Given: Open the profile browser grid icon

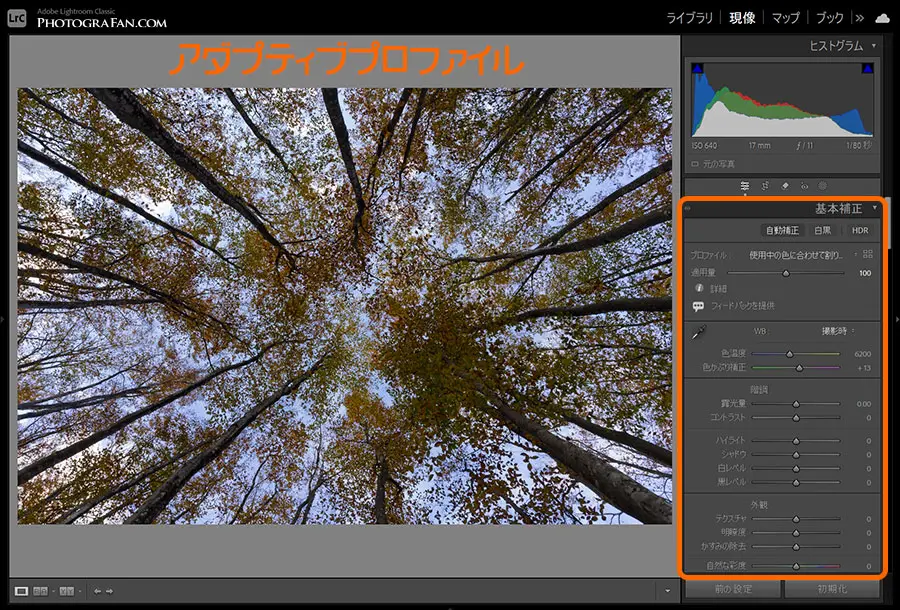Looking at the screenshot, I should point(868,254).
